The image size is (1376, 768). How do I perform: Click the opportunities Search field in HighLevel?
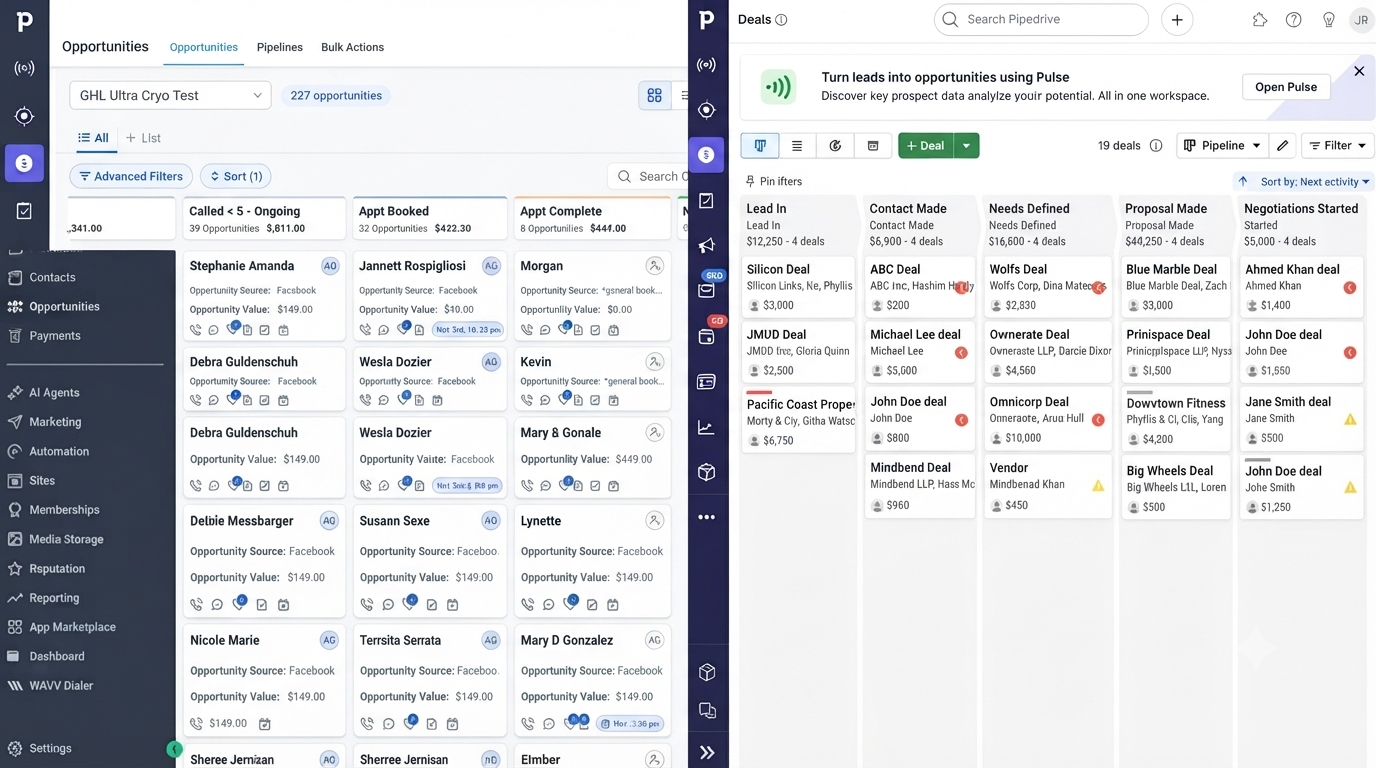pos(648,176)
